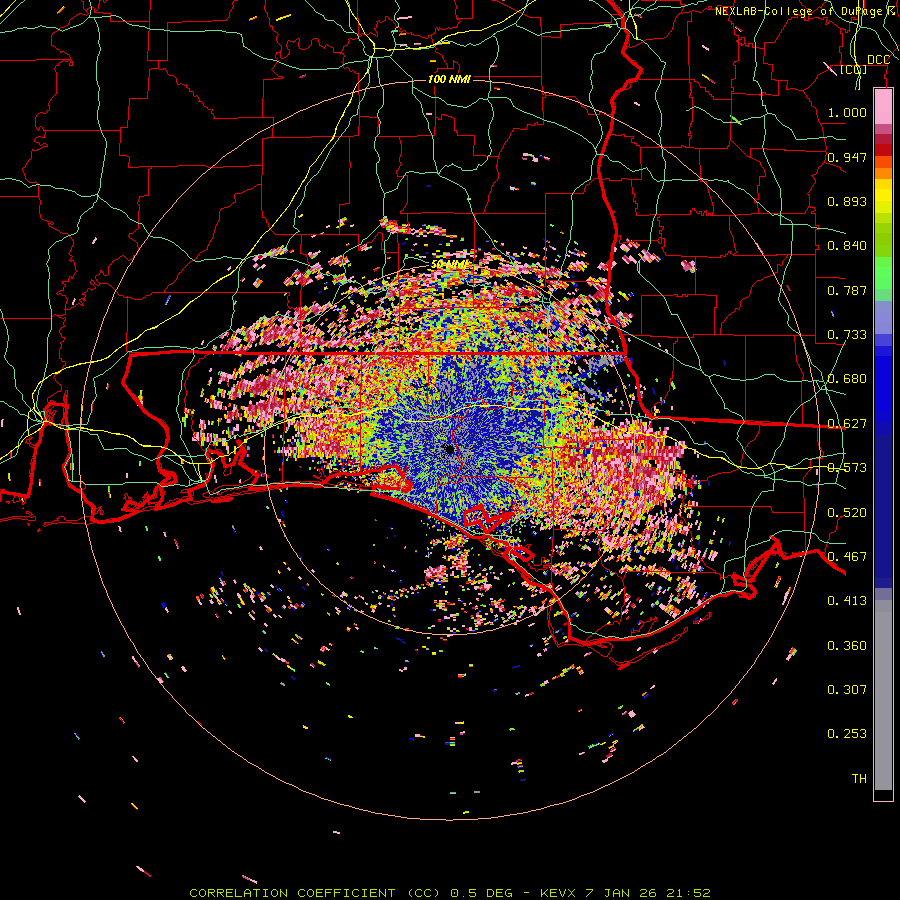Select the 0.733 legend value
The image size is (900, 900).
tap(847, 335)
